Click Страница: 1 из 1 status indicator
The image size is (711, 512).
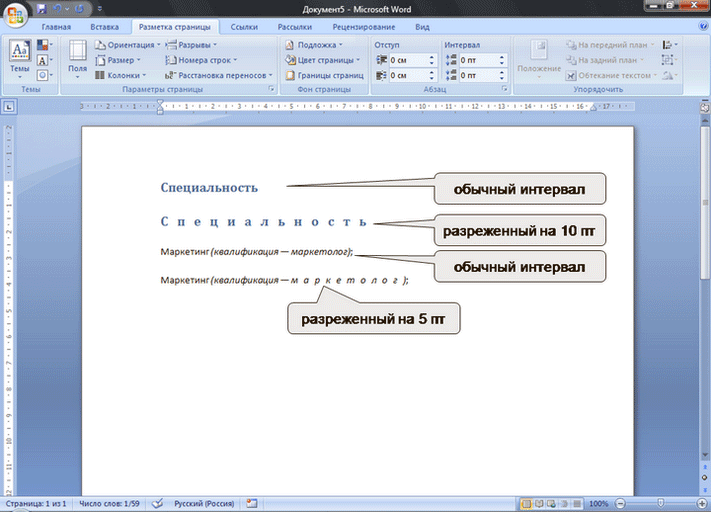36,504
